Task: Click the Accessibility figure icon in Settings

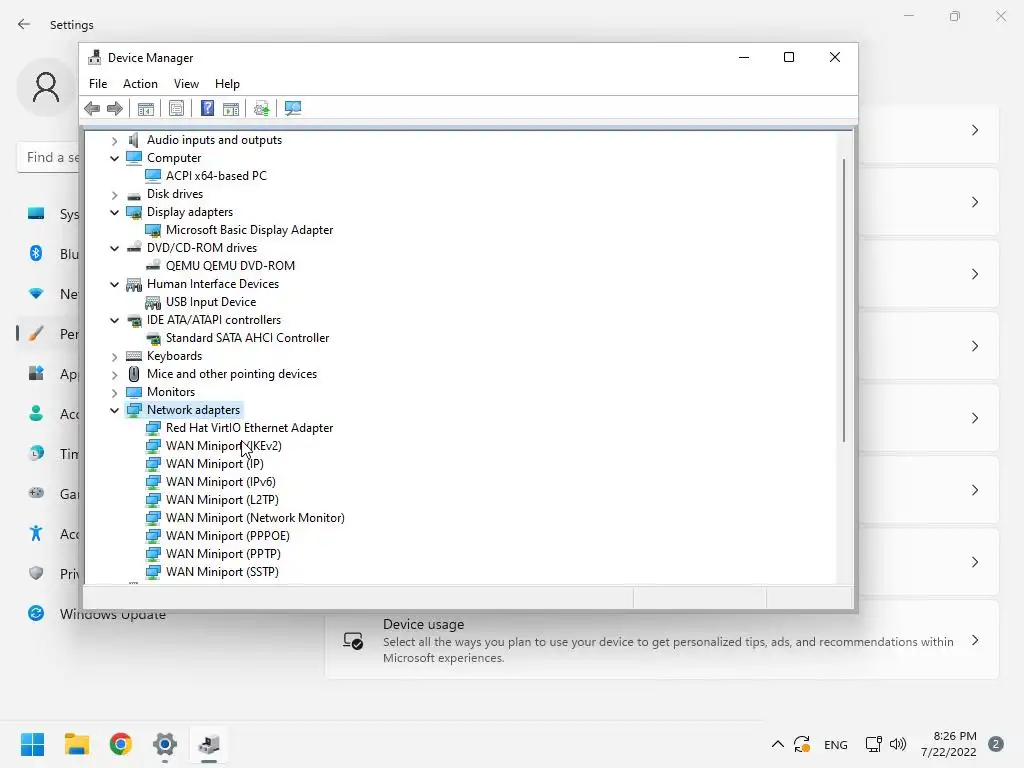Action: pyautogui.click(x=36, y=534)
